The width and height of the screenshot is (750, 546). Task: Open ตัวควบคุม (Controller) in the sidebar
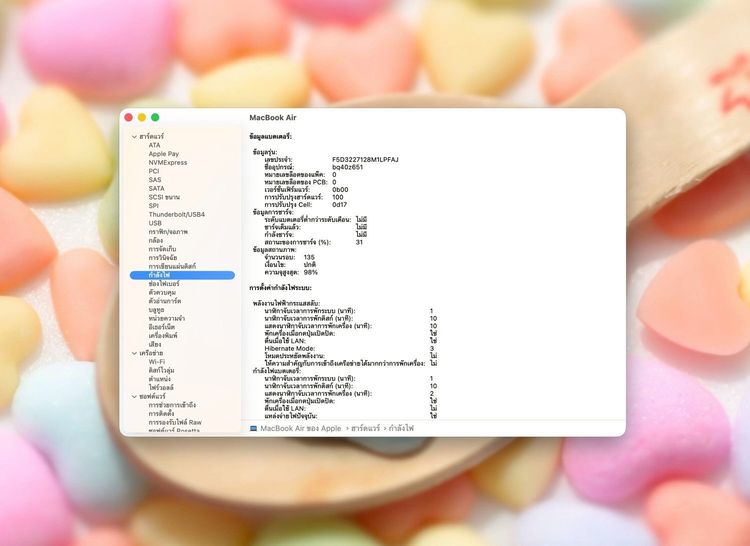(x=162, y=292)
